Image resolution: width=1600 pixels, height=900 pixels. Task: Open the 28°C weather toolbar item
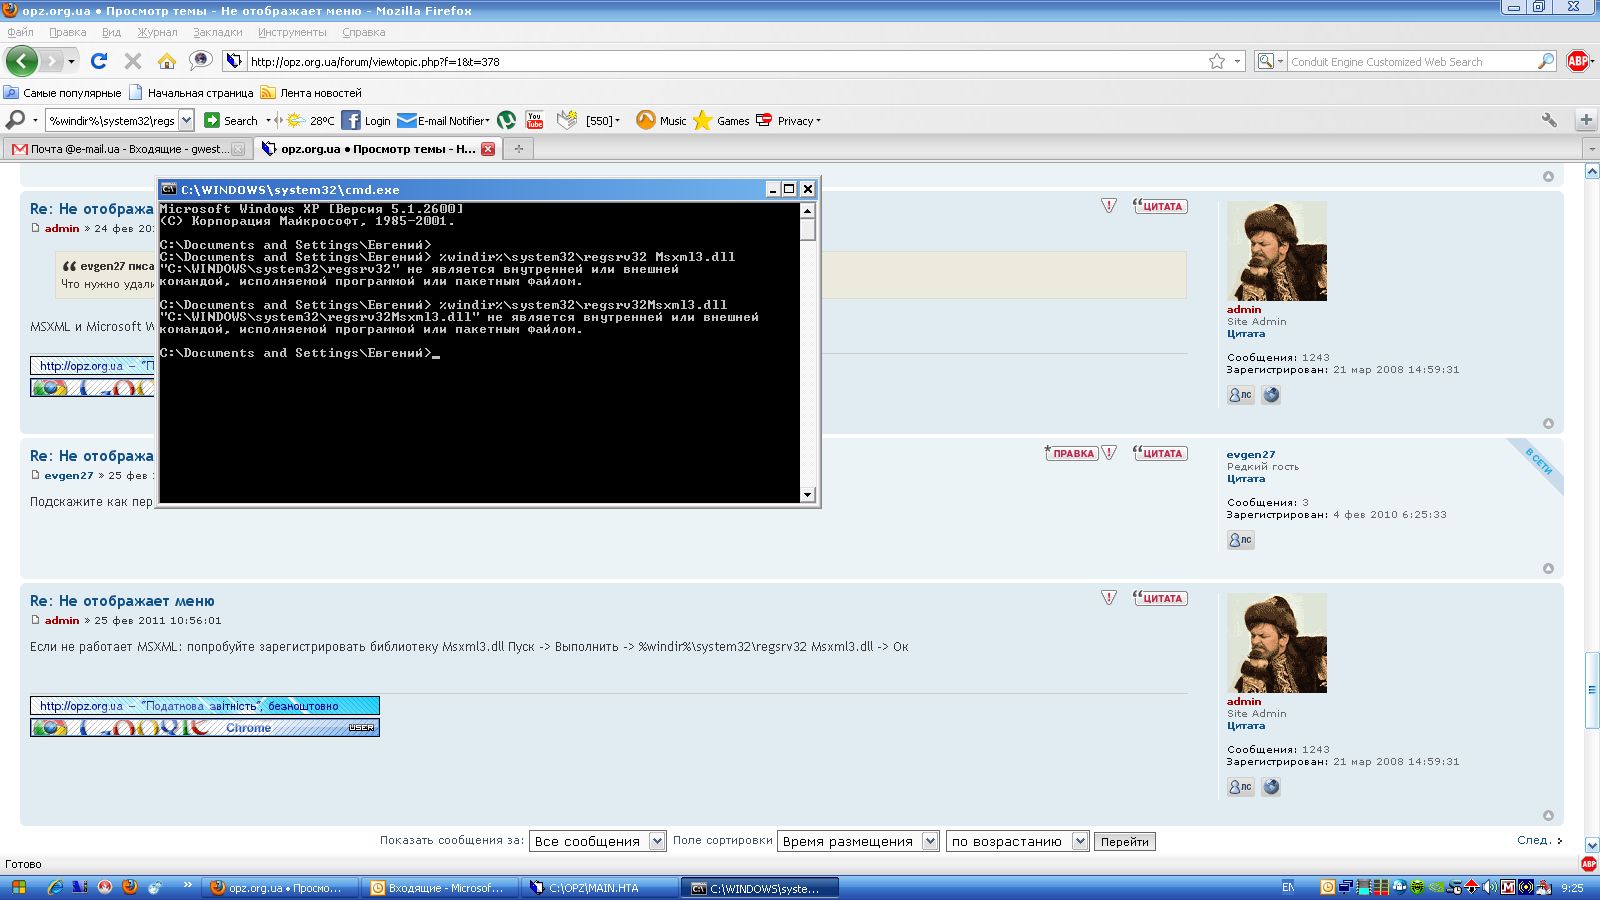click(311, 120)
